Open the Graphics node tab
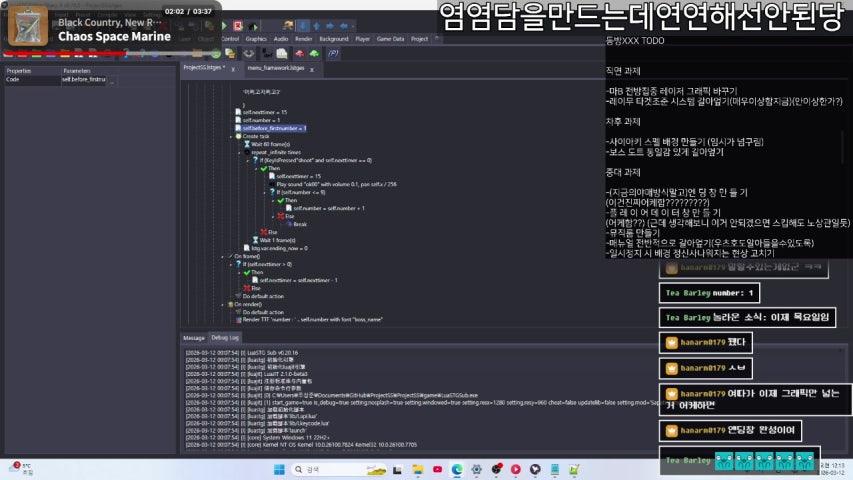853x480 pixels. pyautogui.click(x=256, y=39)
